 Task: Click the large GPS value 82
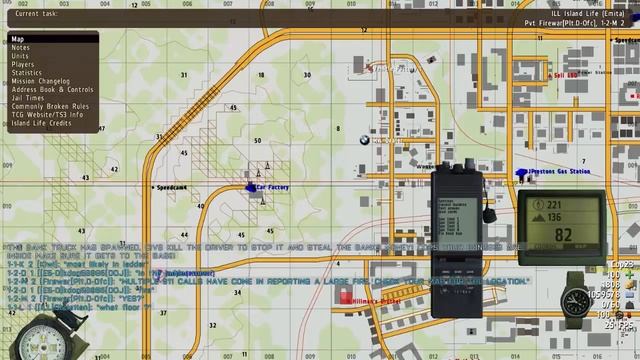(x=563, y=235)
